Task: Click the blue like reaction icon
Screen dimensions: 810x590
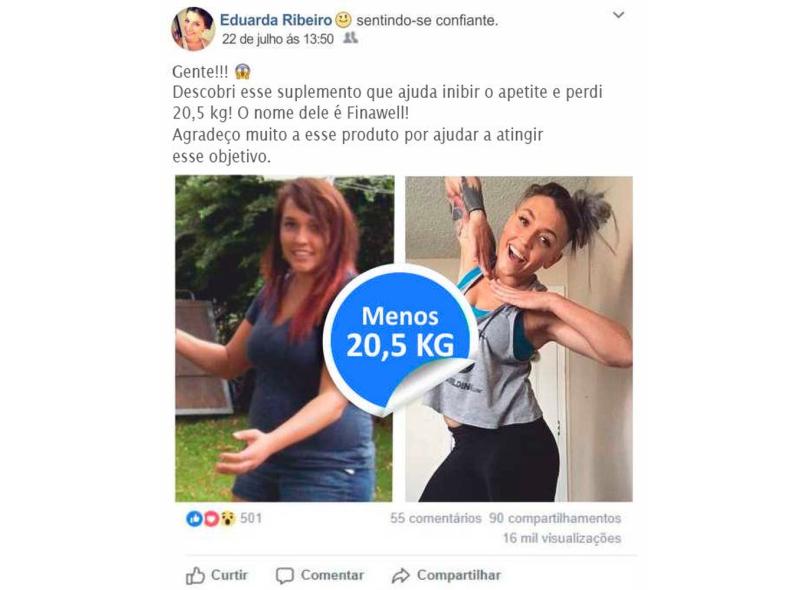Action: (194, 518)
